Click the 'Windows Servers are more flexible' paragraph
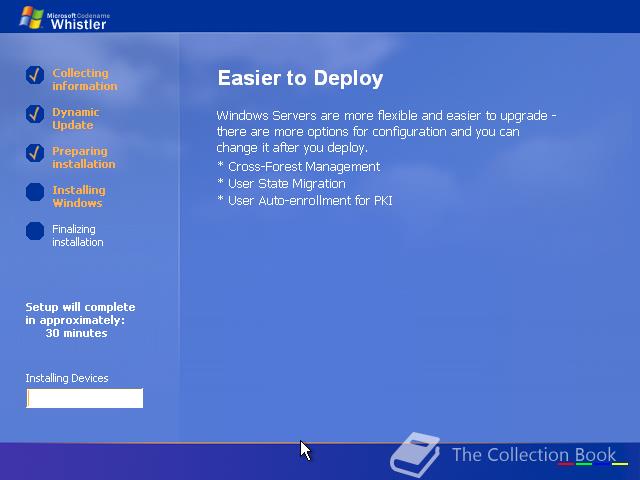 387,131
